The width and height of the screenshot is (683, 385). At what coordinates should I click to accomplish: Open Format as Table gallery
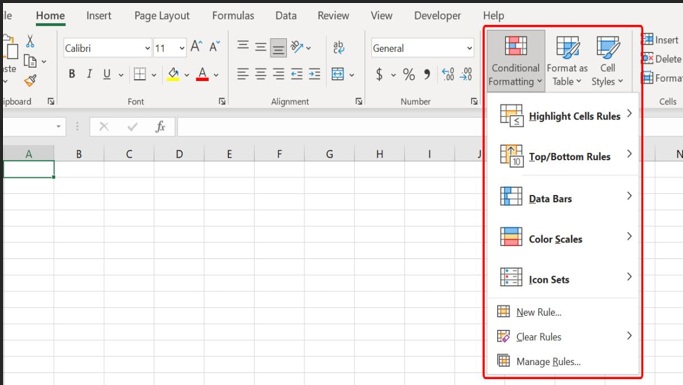point(568,61)
